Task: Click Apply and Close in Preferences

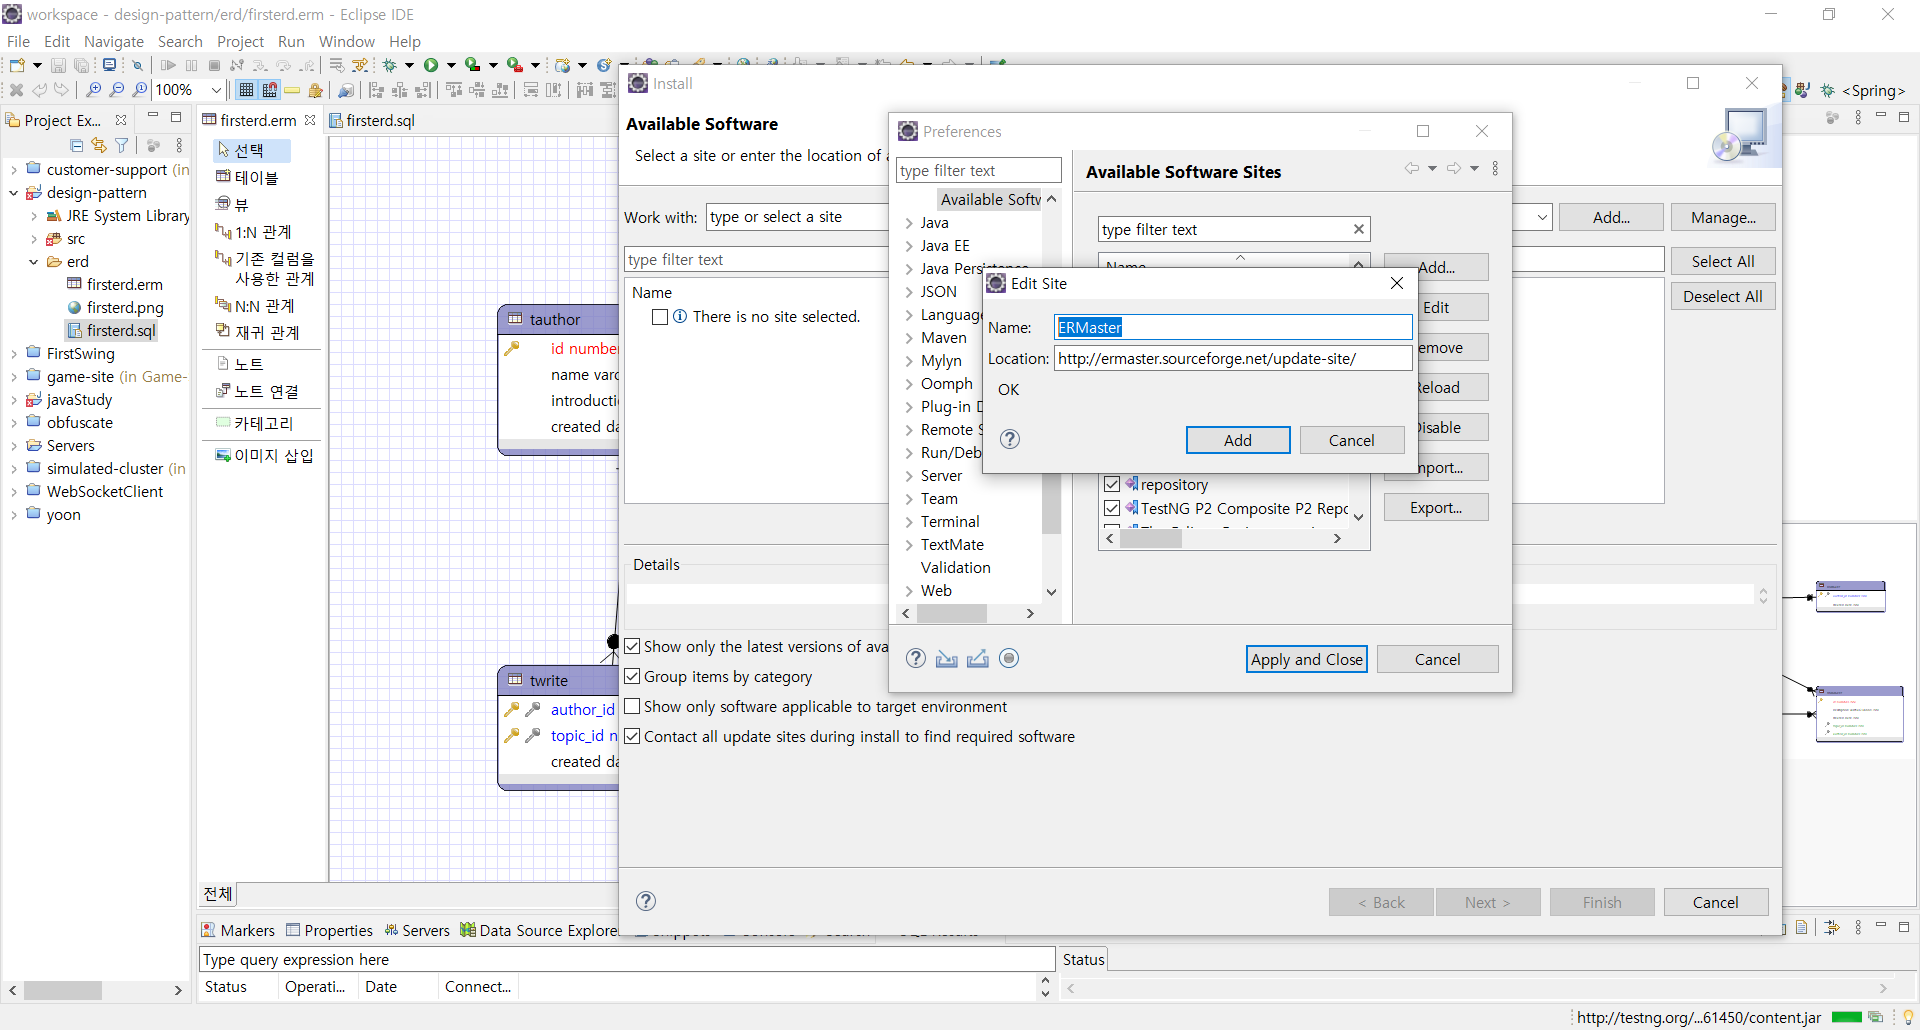Action: tap(1306, 659)
